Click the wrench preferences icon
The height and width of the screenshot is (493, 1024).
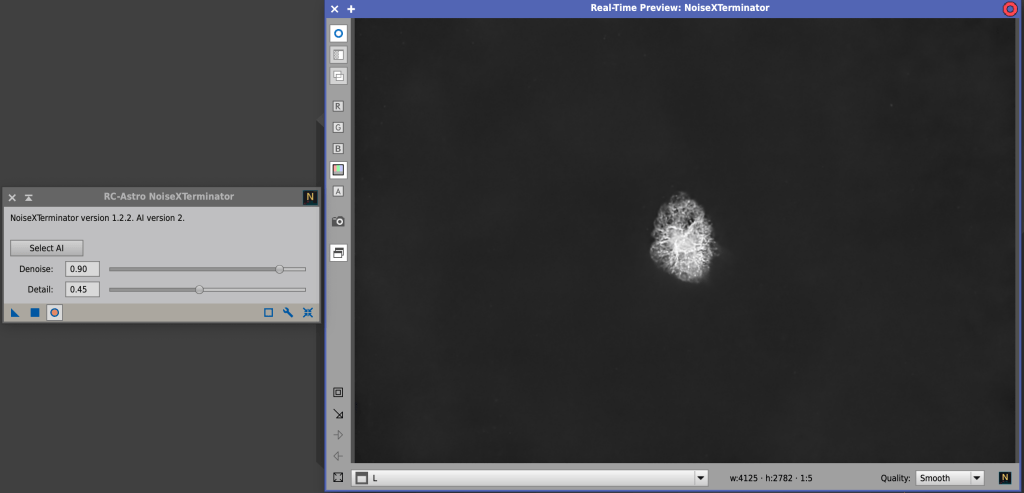(x=288, y=313)
